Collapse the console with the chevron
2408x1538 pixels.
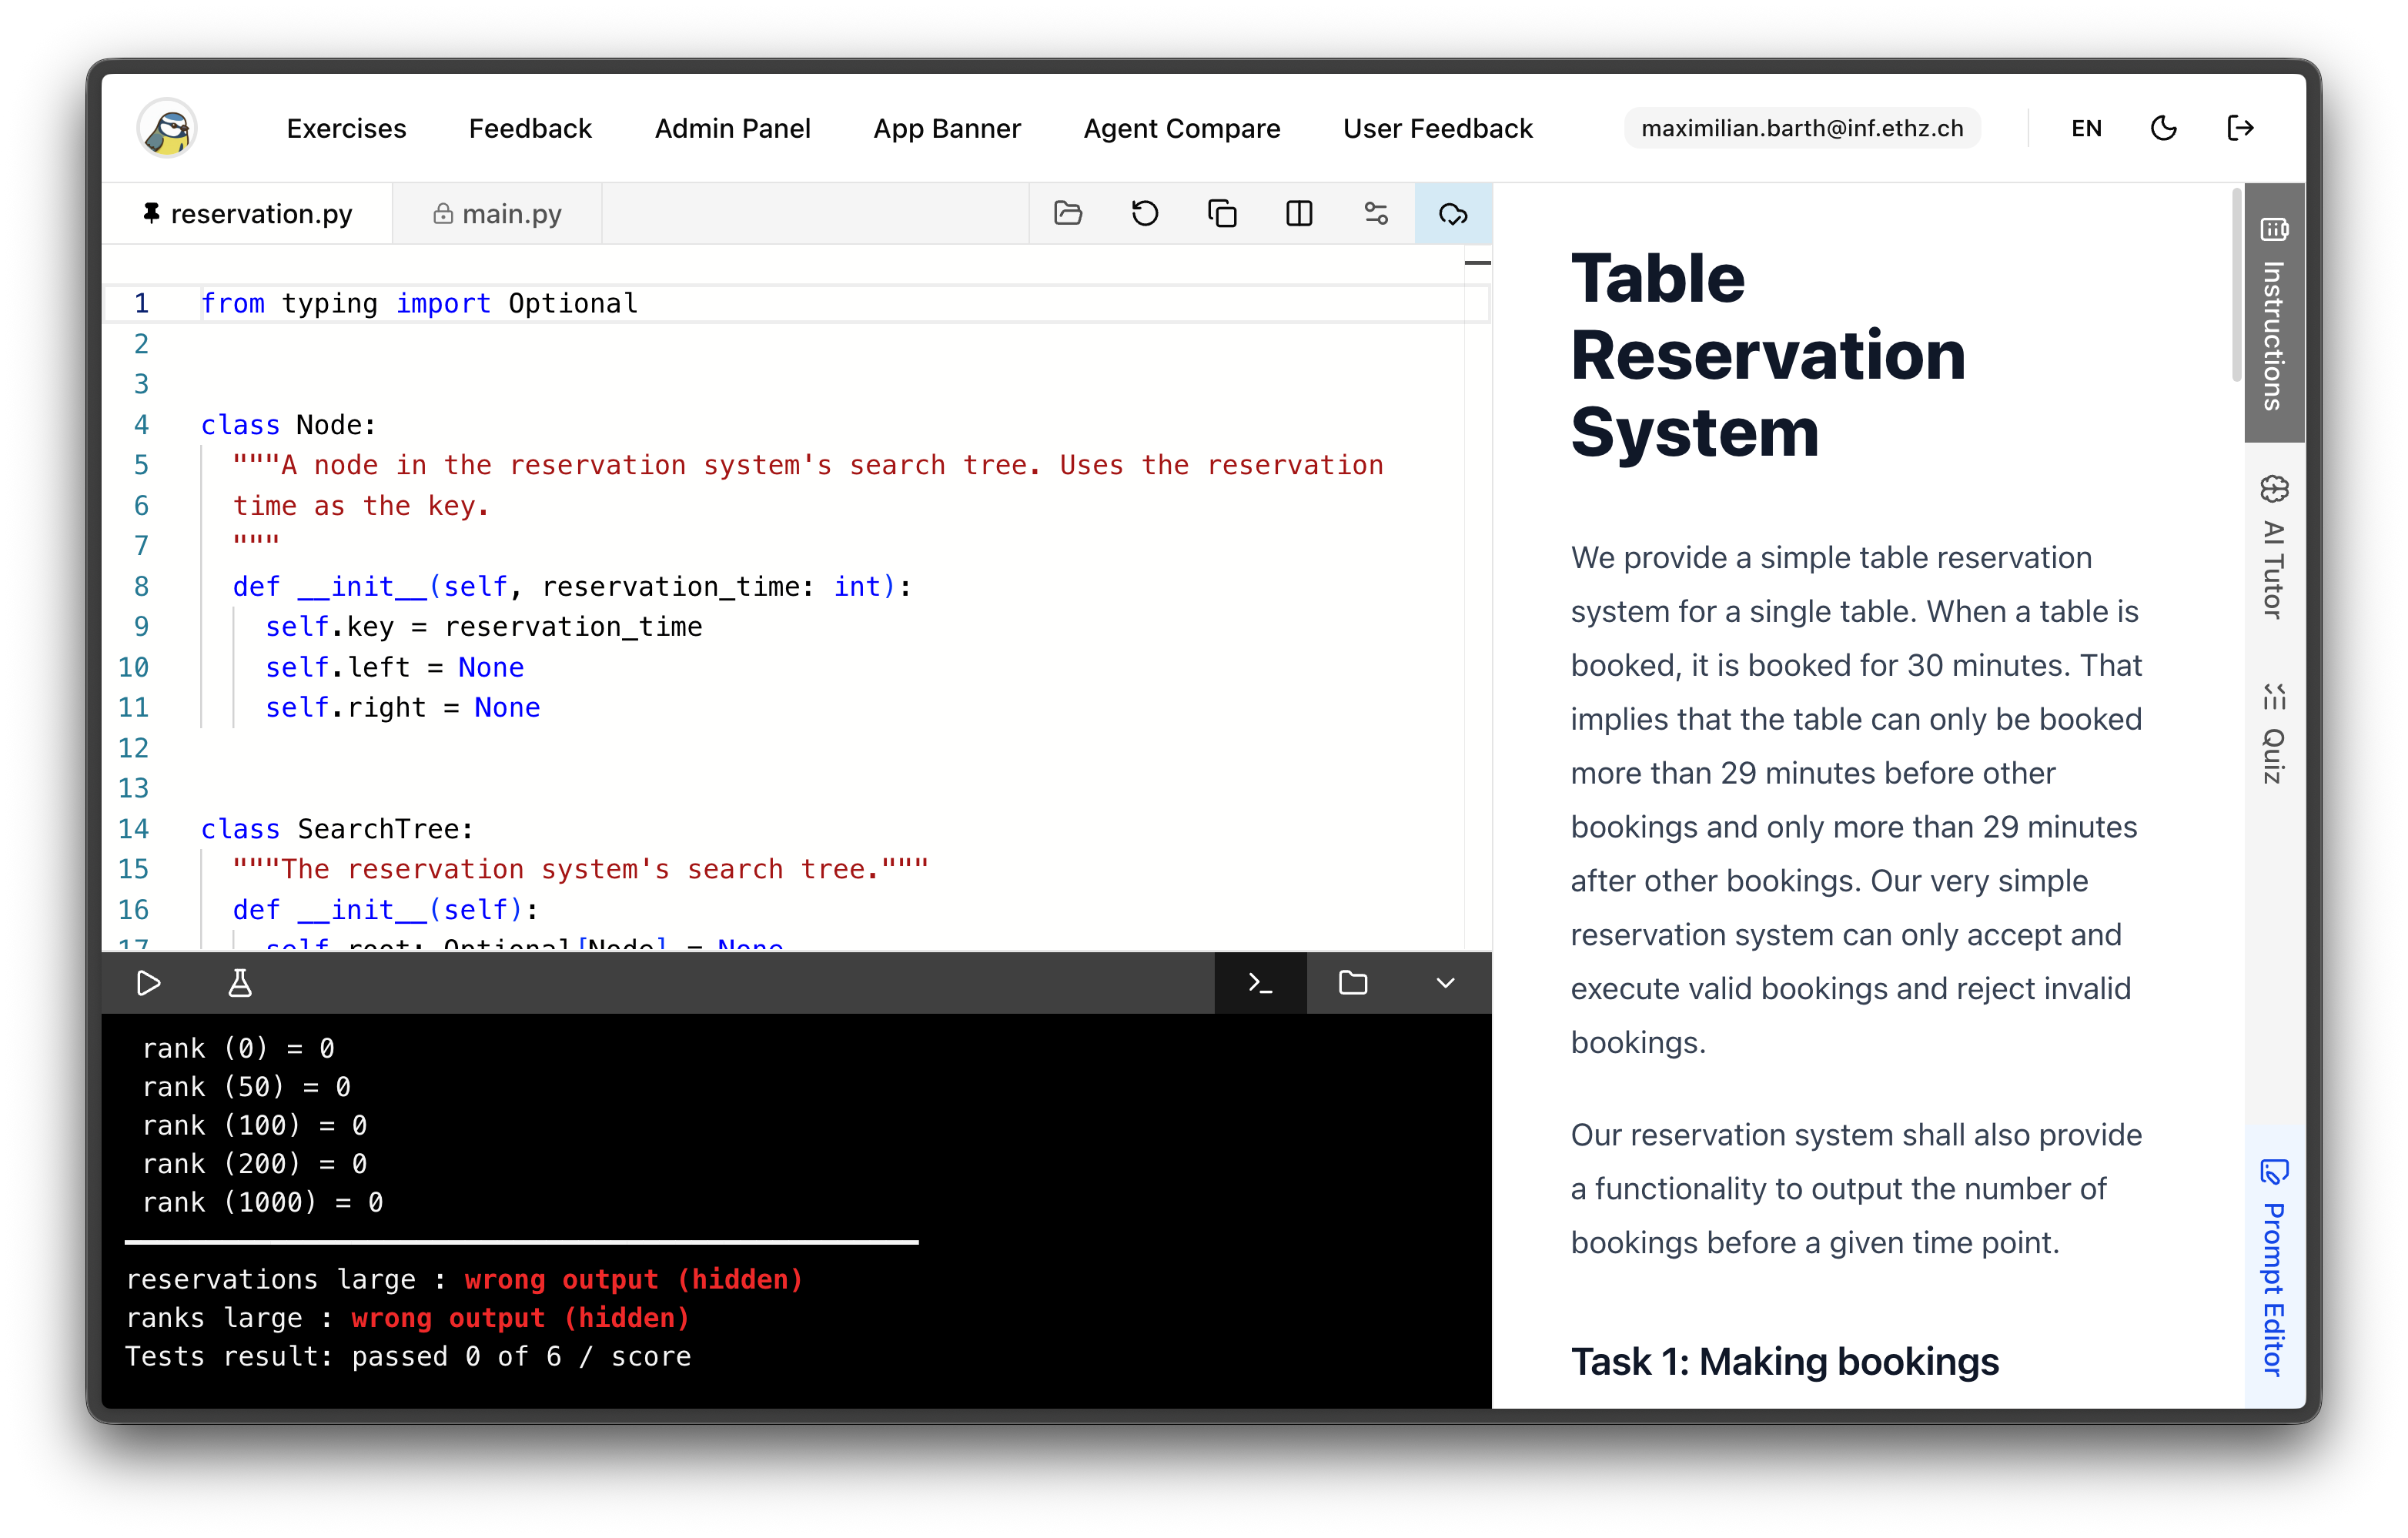click(x=1445, y=983)
